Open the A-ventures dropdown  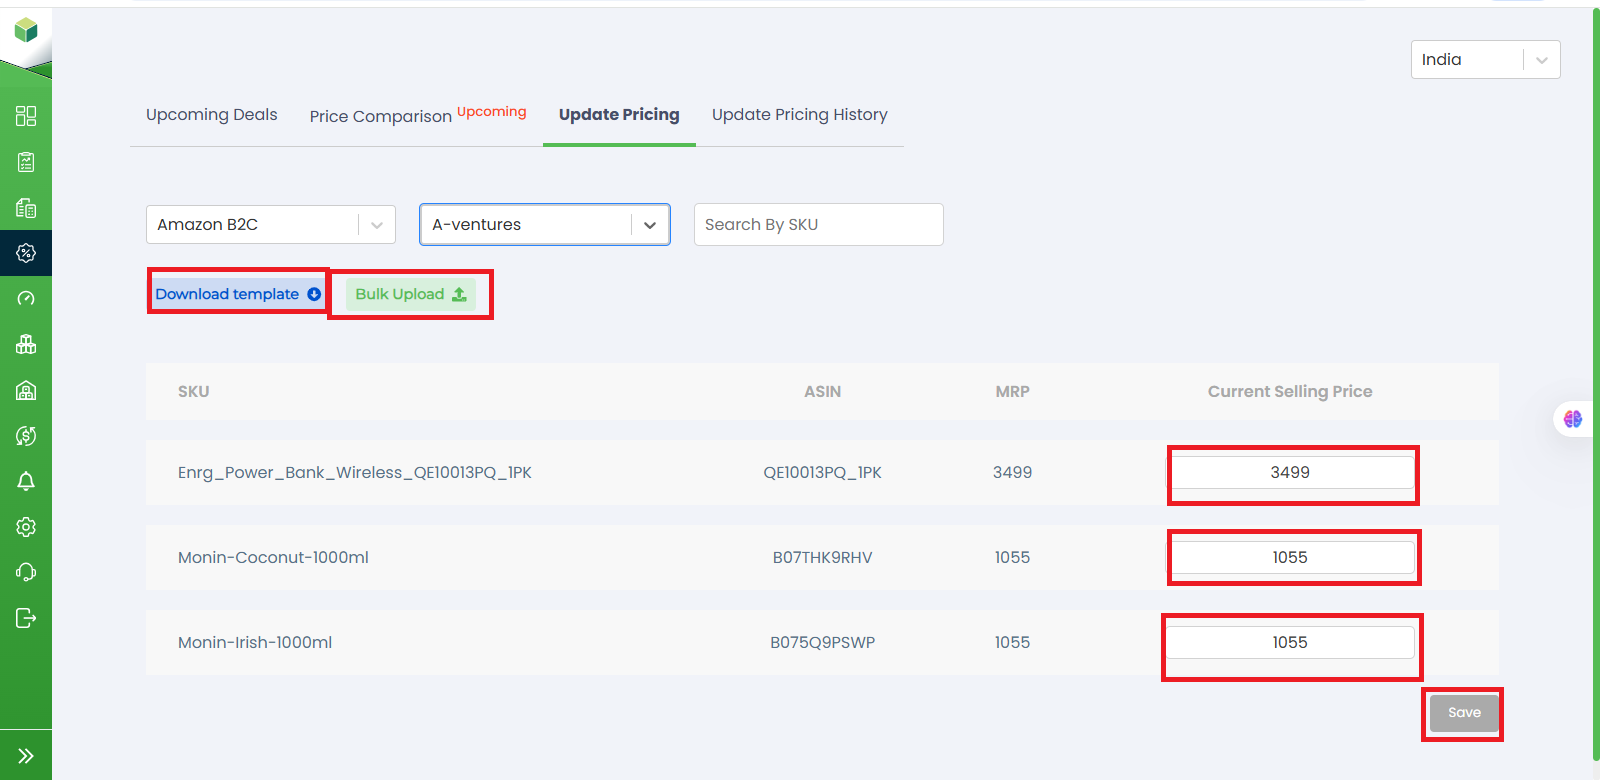pyautogui.click(x=544, y=225)
